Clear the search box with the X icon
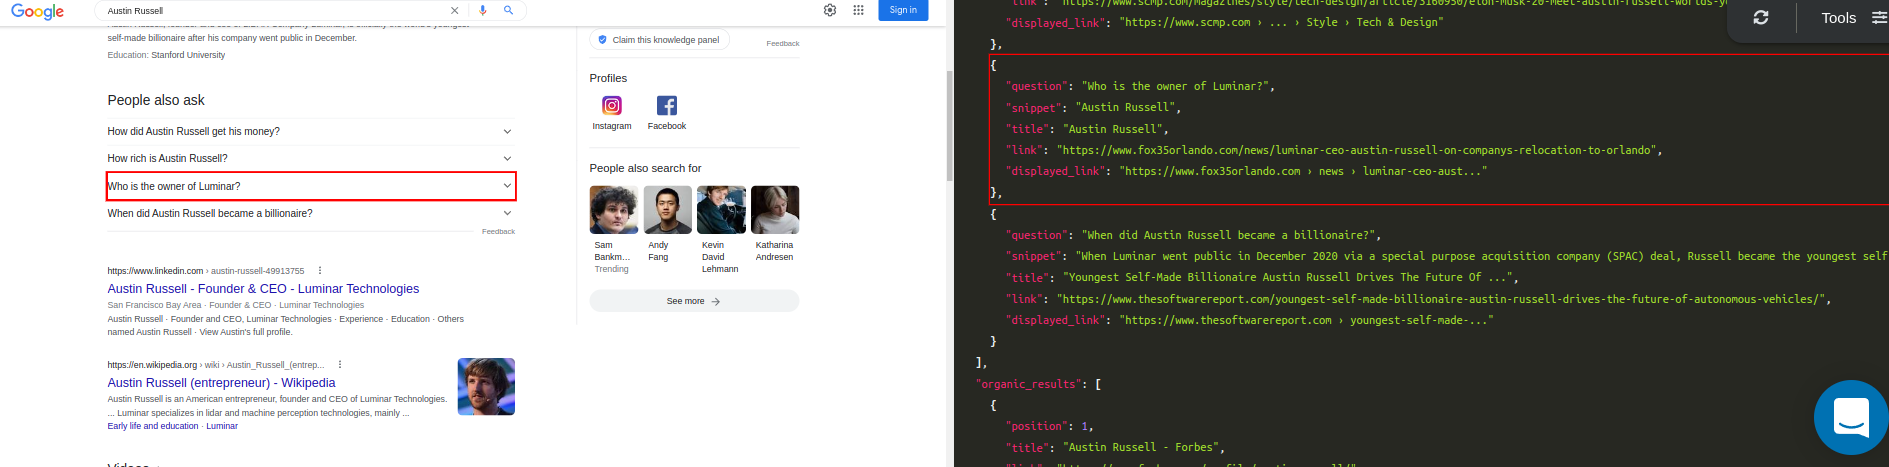The image size is (1889, 467). pos(454,10)
